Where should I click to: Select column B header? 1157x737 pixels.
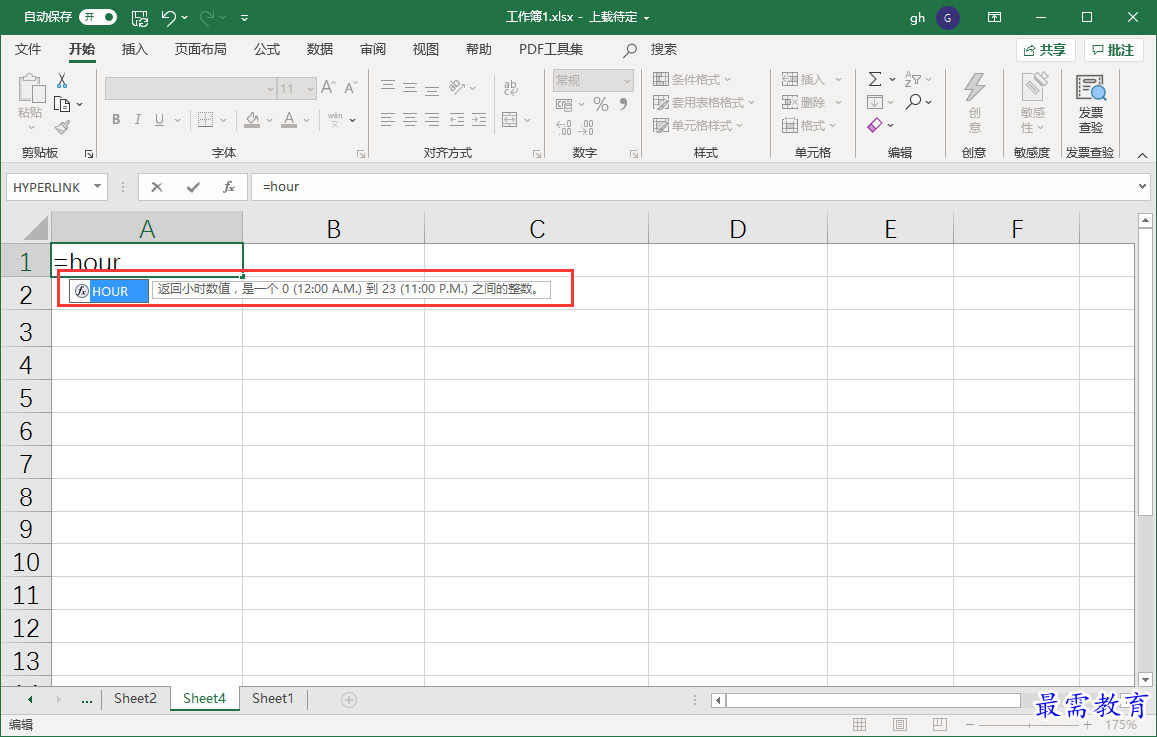[x=334, y=229]
